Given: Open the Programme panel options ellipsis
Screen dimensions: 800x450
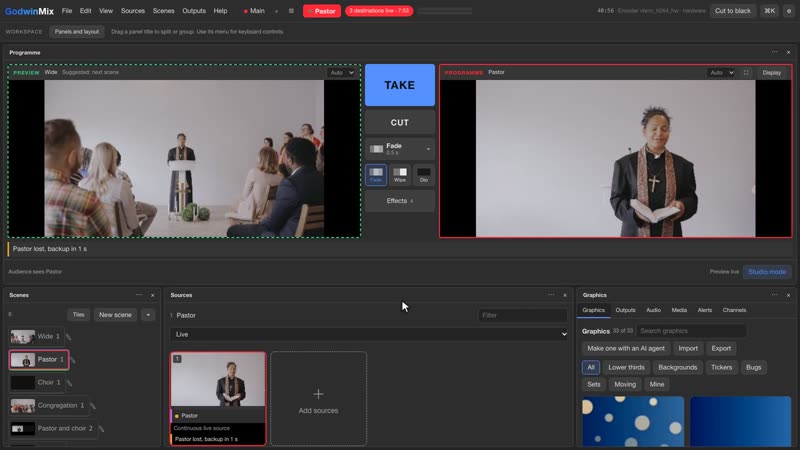Looking at the screenshot, I should (774, 52).
